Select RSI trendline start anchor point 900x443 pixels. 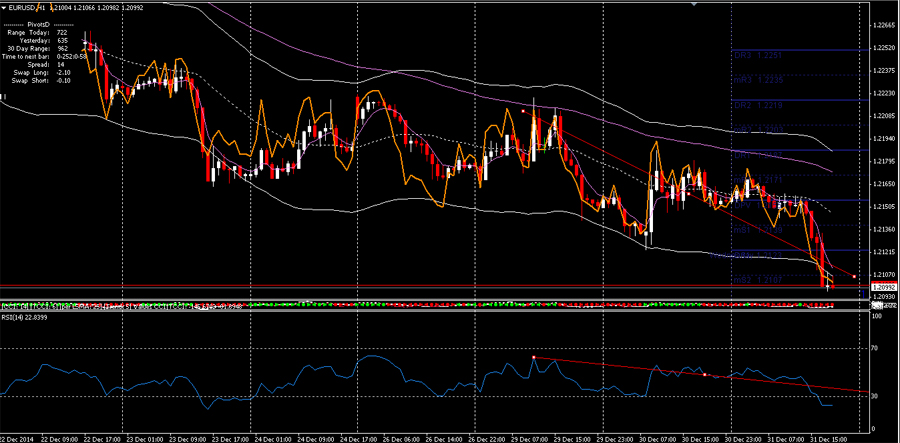534,357
